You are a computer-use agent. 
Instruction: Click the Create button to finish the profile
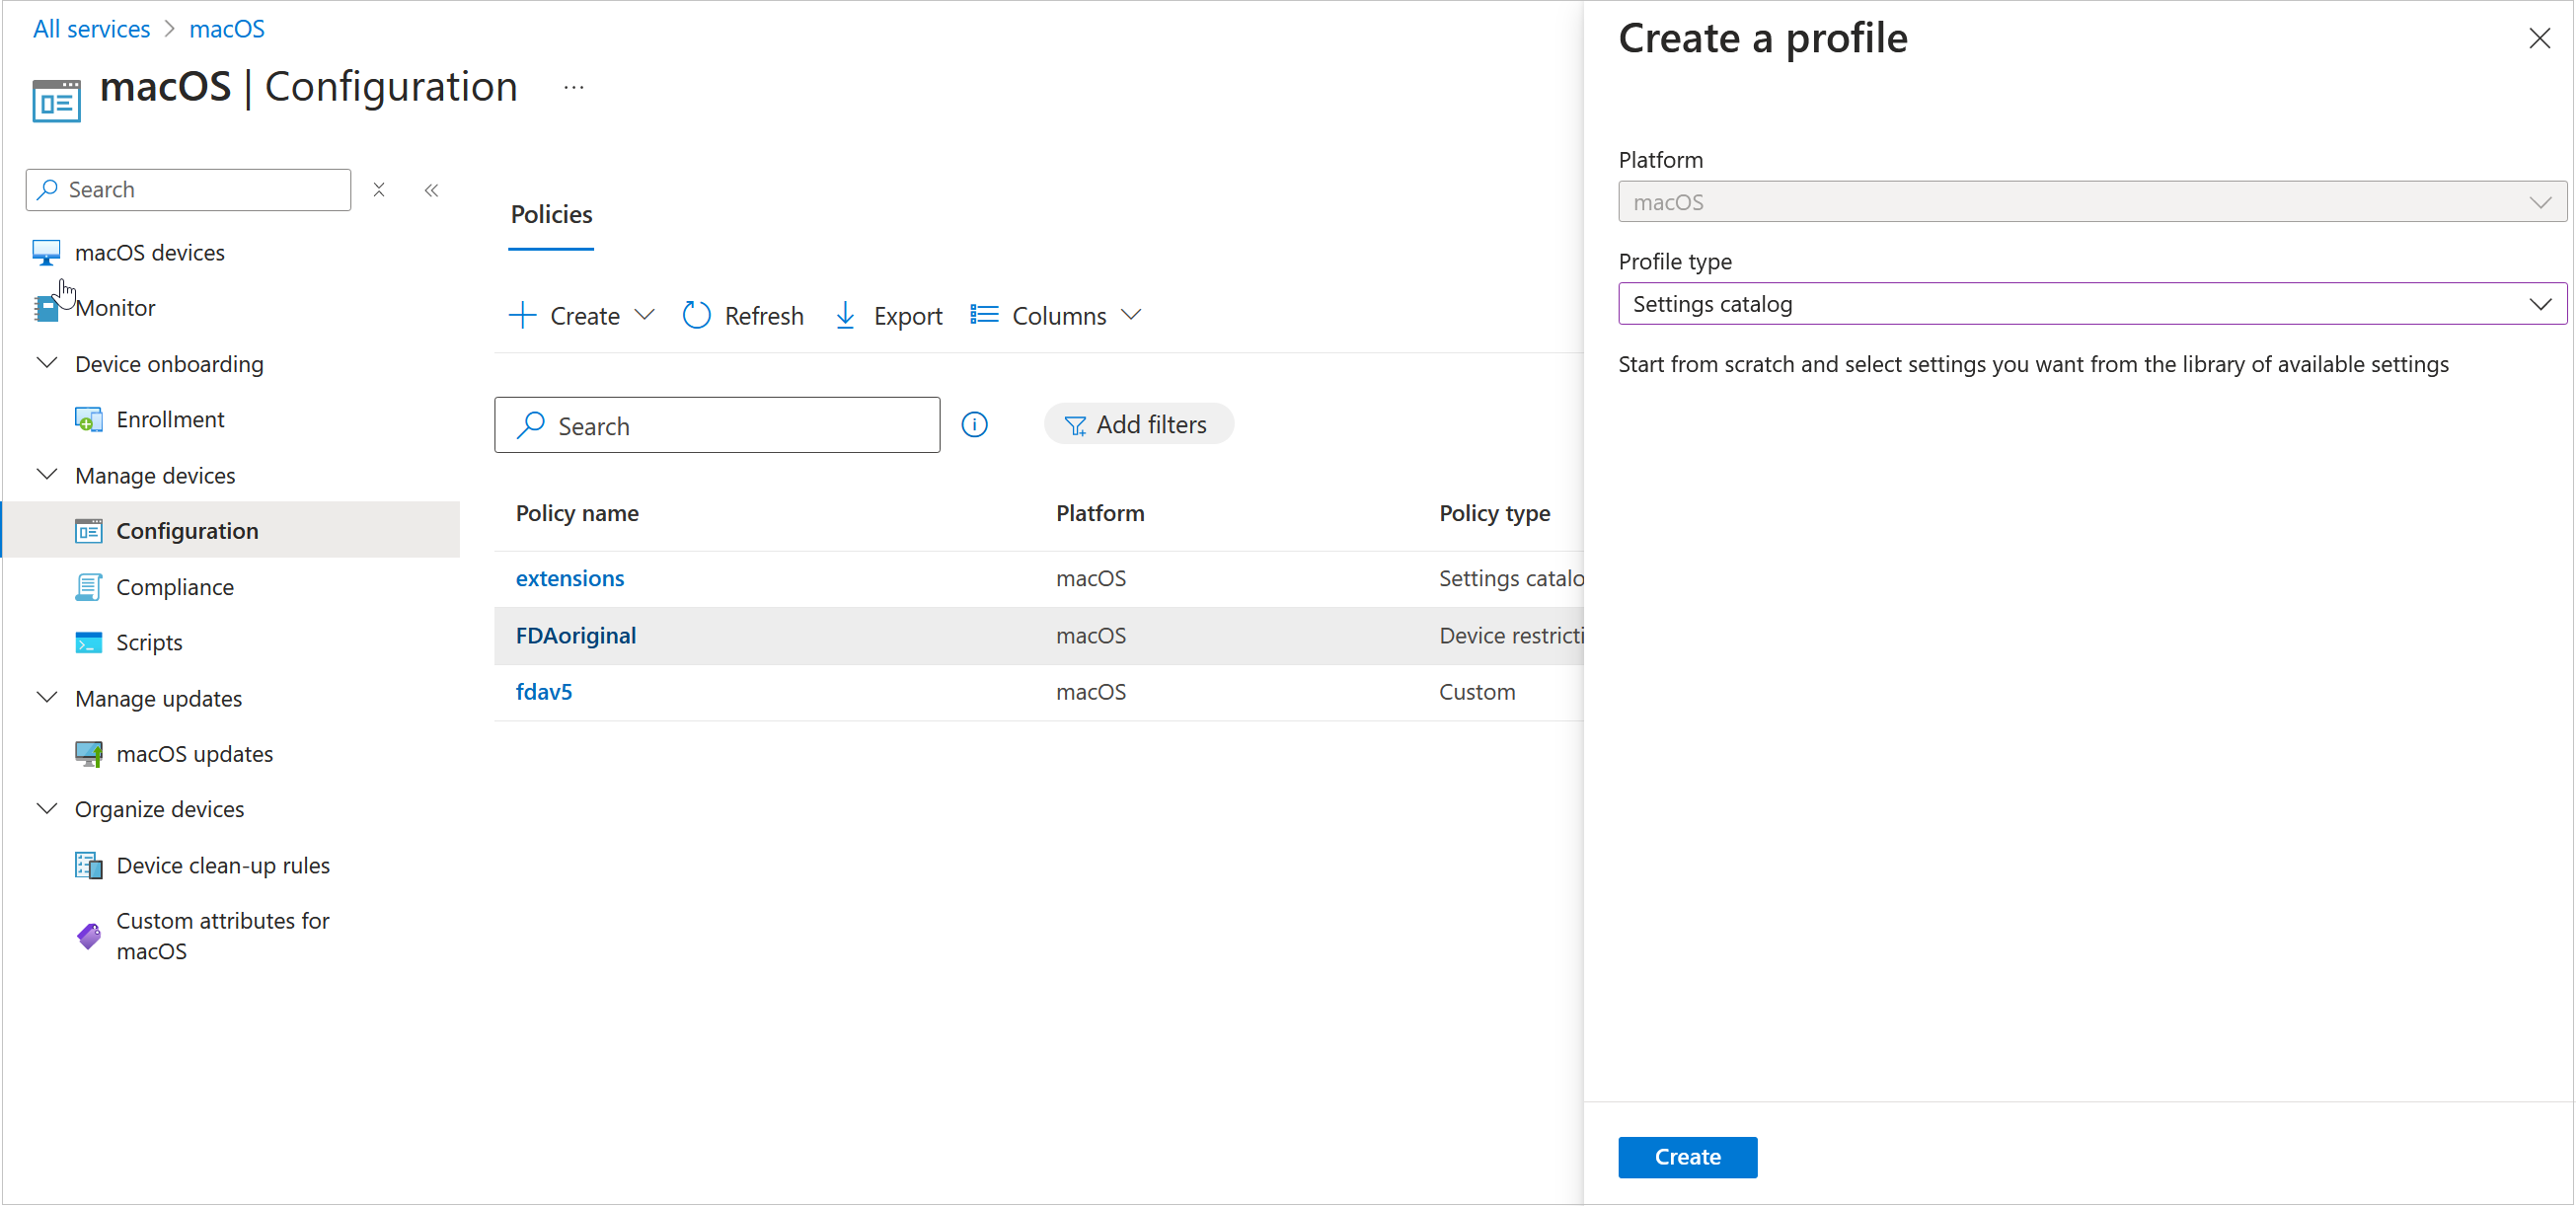1687,1157
